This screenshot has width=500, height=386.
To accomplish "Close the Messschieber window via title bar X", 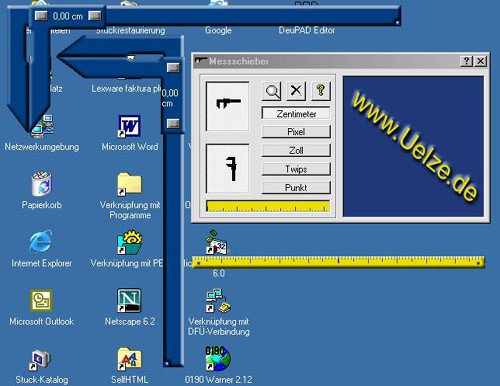I will (480, 61).
